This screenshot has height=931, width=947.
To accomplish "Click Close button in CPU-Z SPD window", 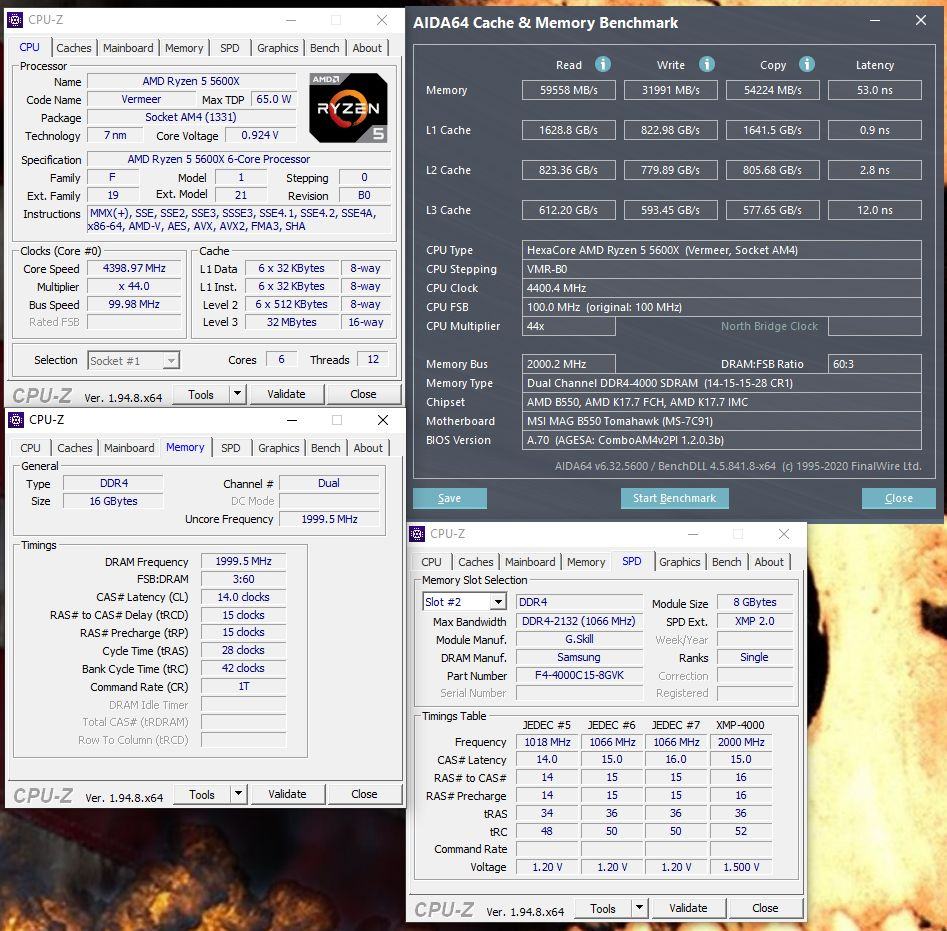I will pos(765,908).
